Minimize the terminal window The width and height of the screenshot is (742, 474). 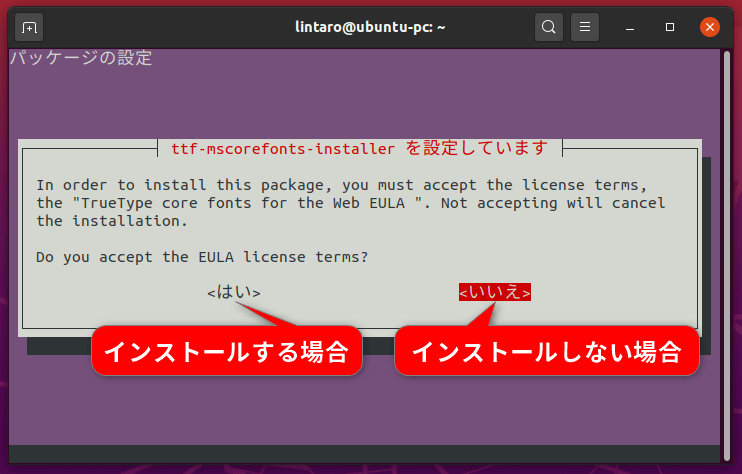[629, 27]
